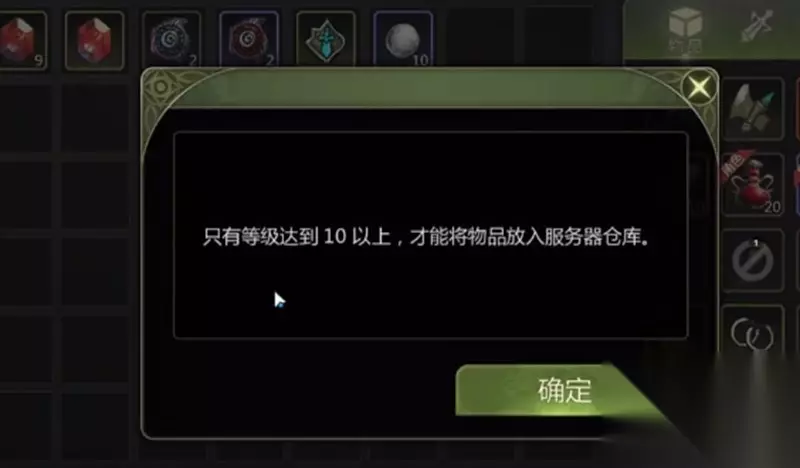This screenshot has width=800, height=468.
Task: Switch to the sword equipment tab
Action: (x=757, y=27)
